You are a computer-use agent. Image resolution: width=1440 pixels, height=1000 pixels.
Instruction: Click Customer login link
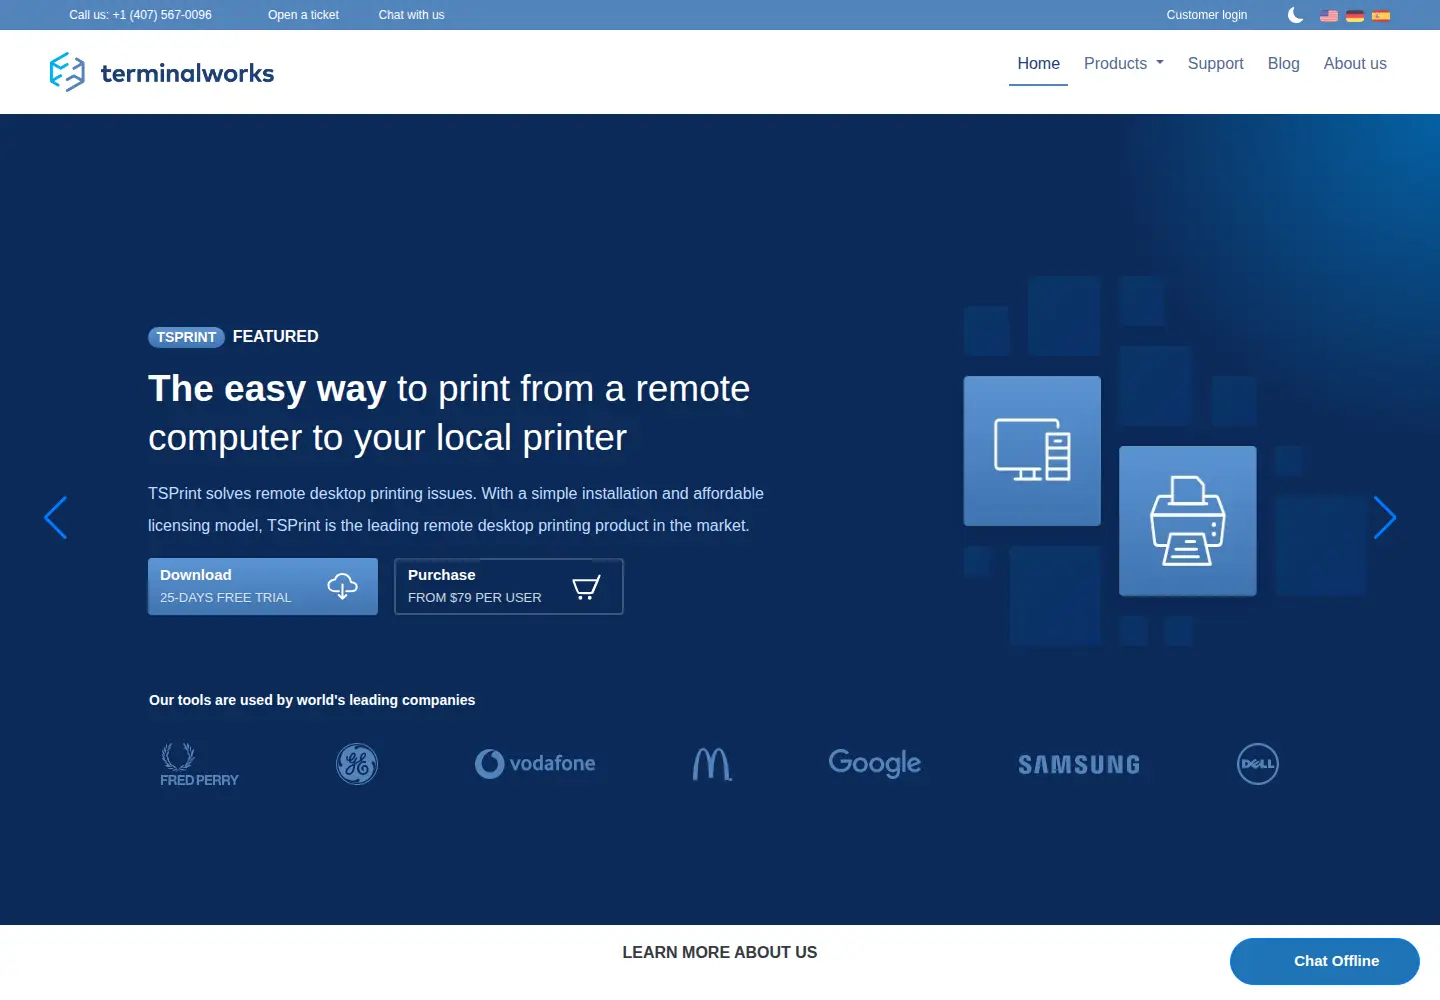[1206, 15]
